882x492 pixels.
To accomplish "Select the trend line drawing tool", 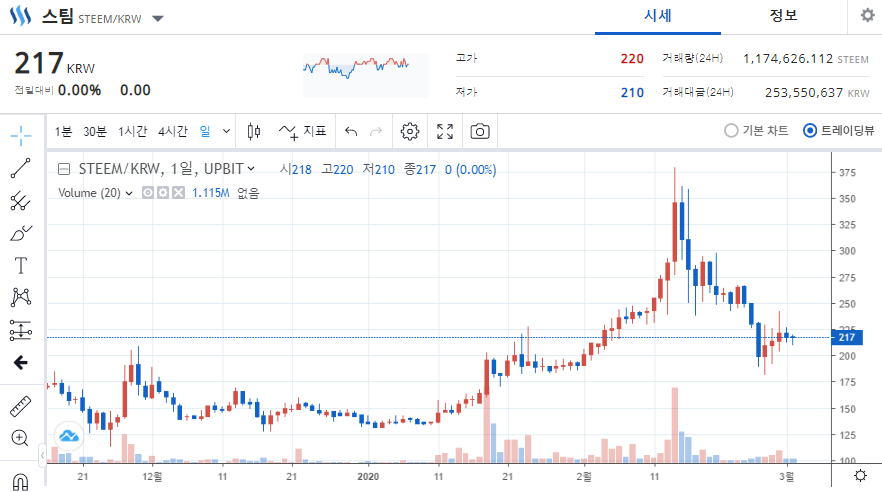I will tap(21, 168).
